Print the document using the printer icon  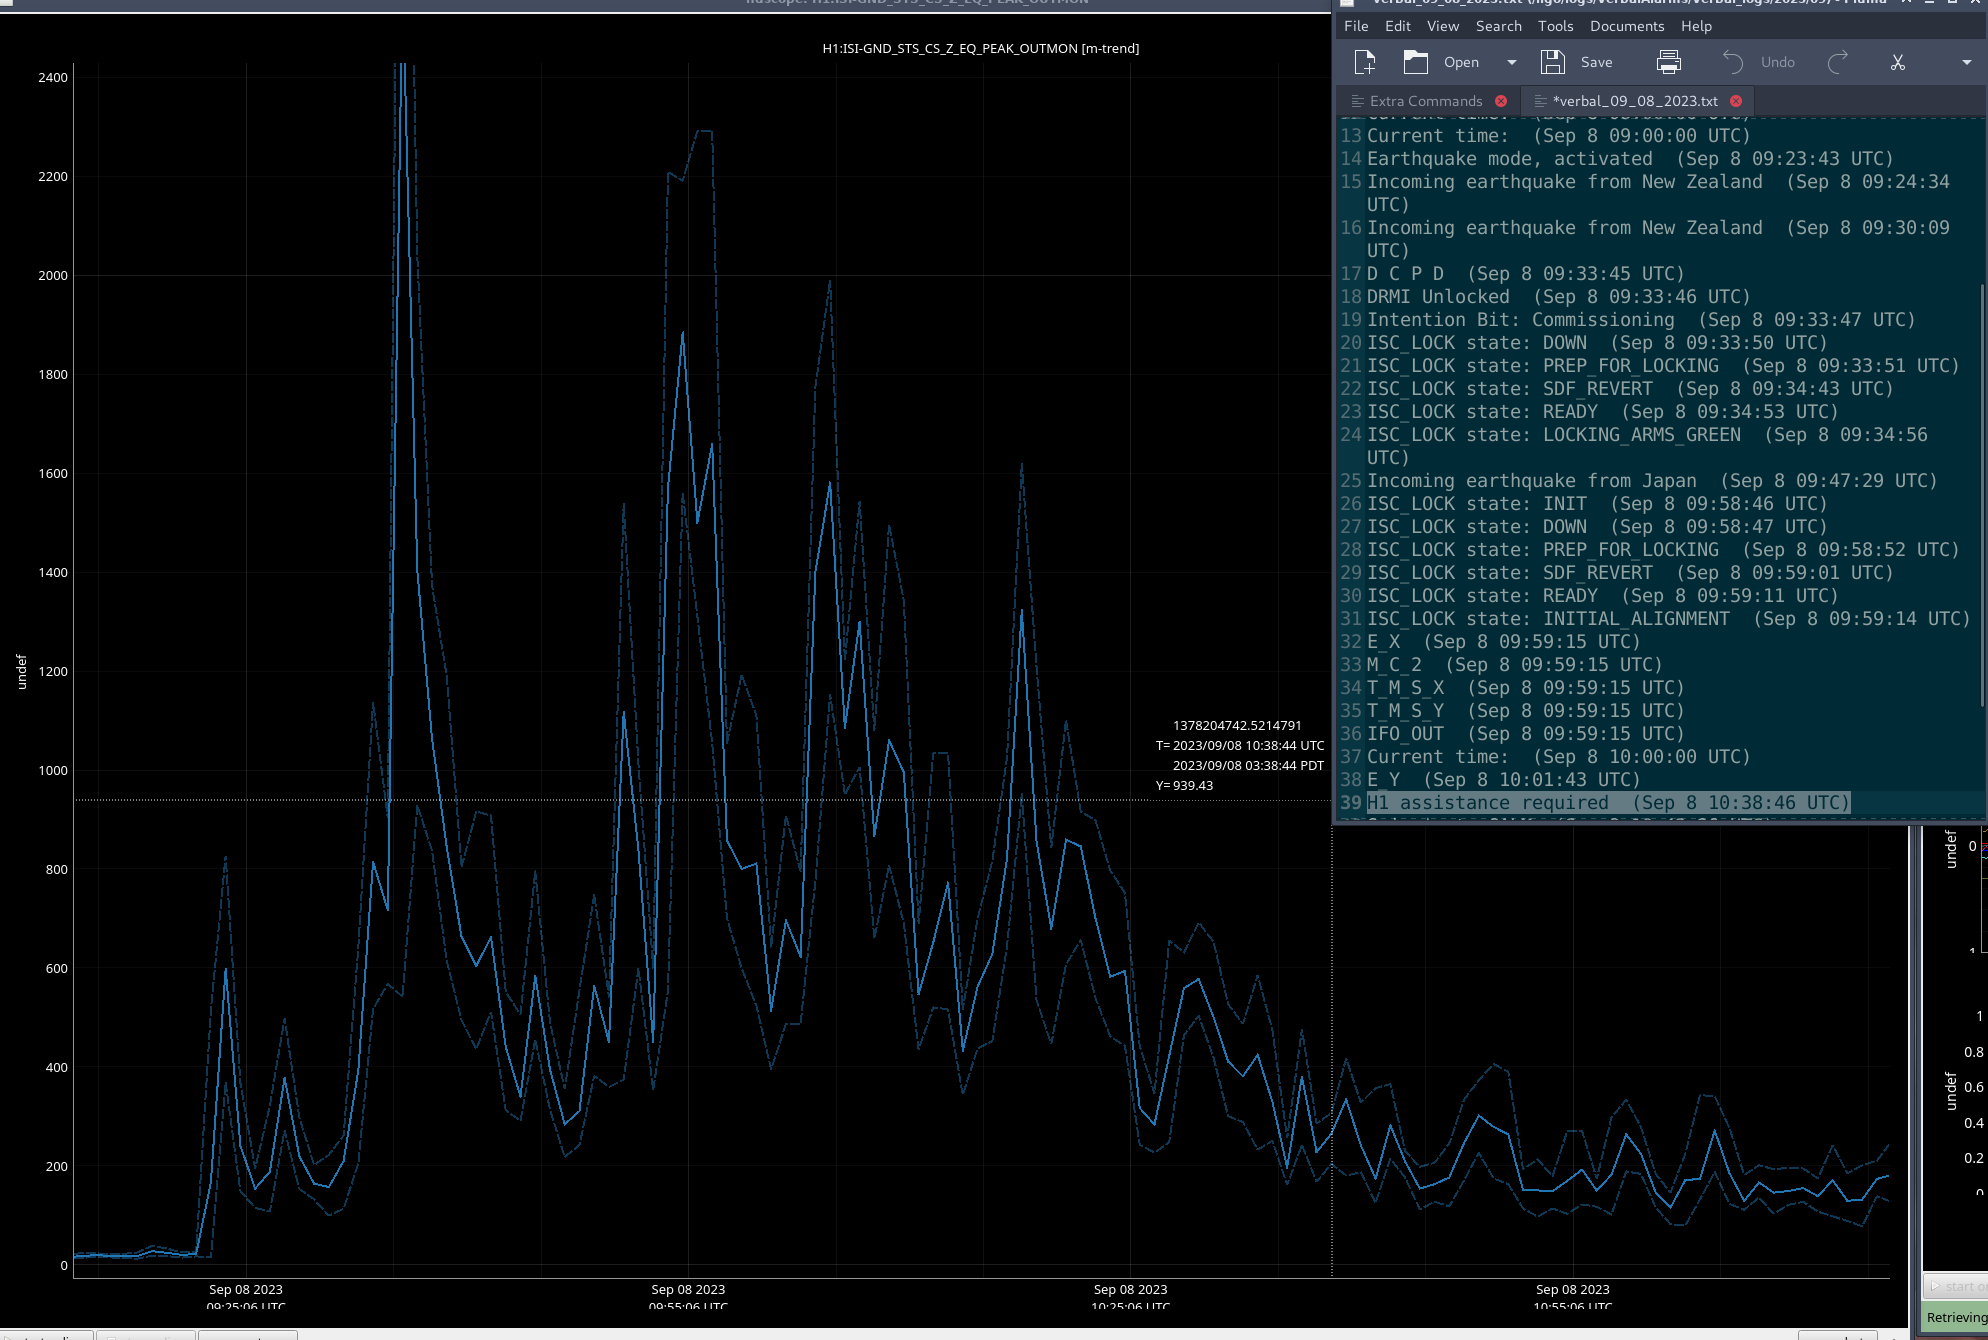[x=1669, y=62]
